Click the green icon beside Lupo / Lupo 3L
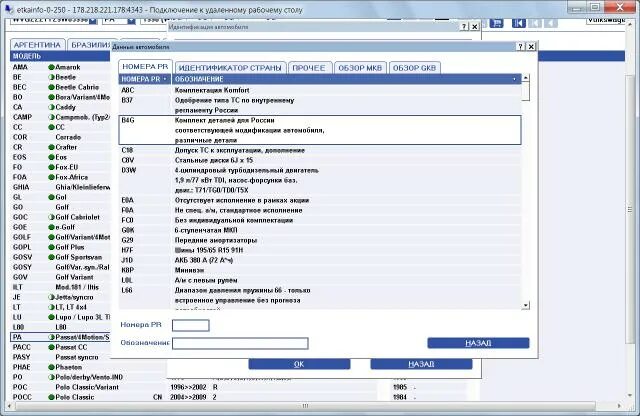 coord(51,317)
